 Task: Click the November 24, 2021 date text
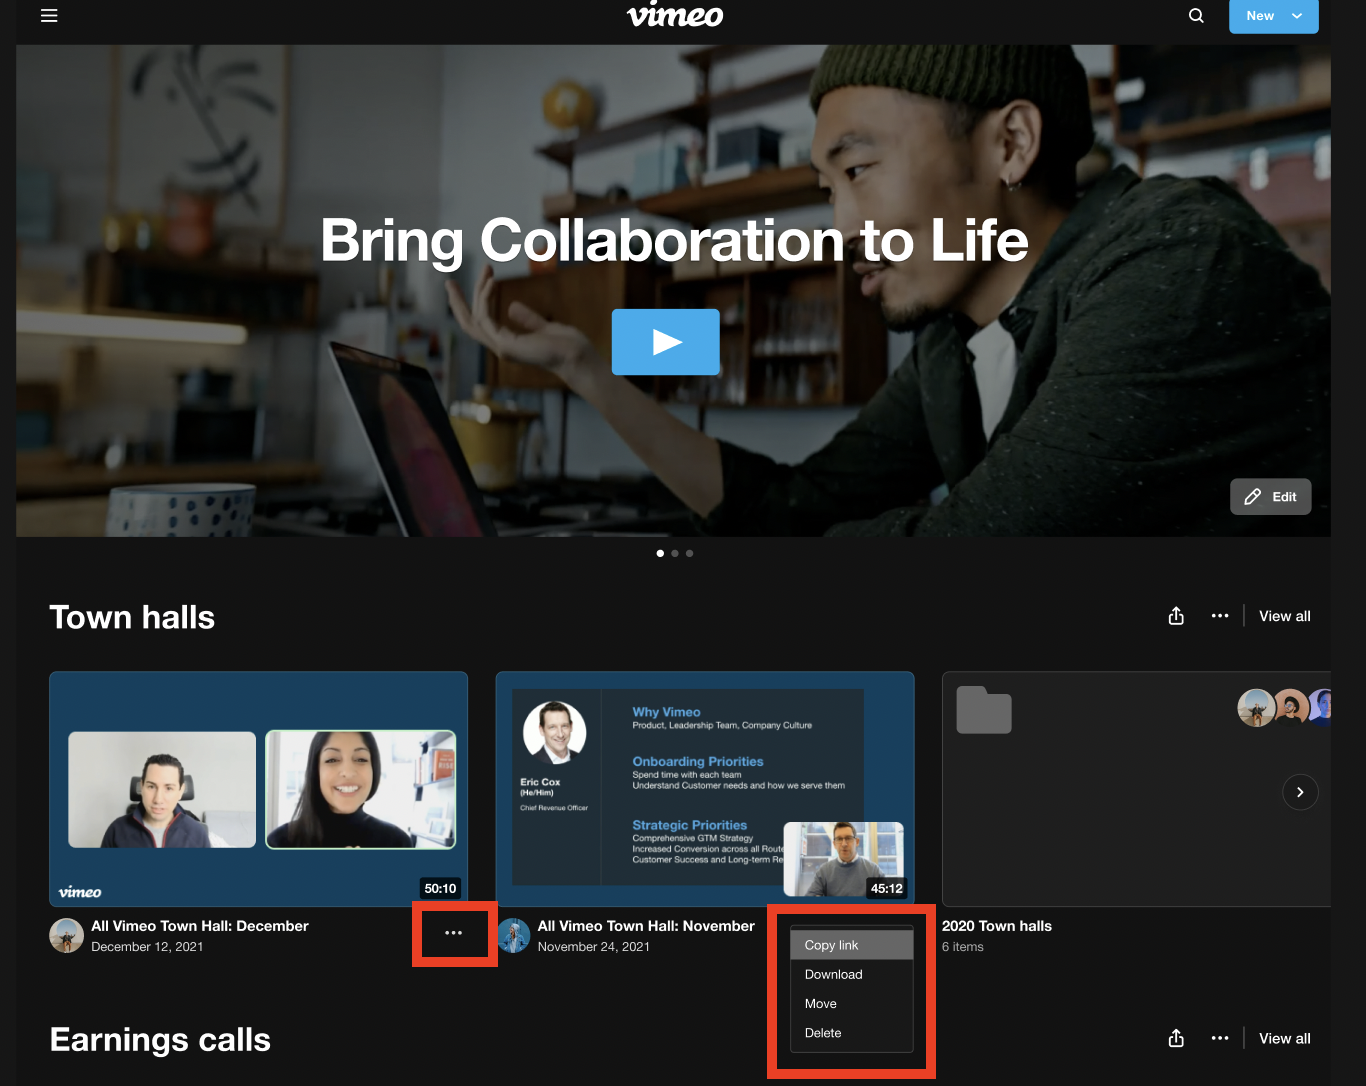click(594, 947)
